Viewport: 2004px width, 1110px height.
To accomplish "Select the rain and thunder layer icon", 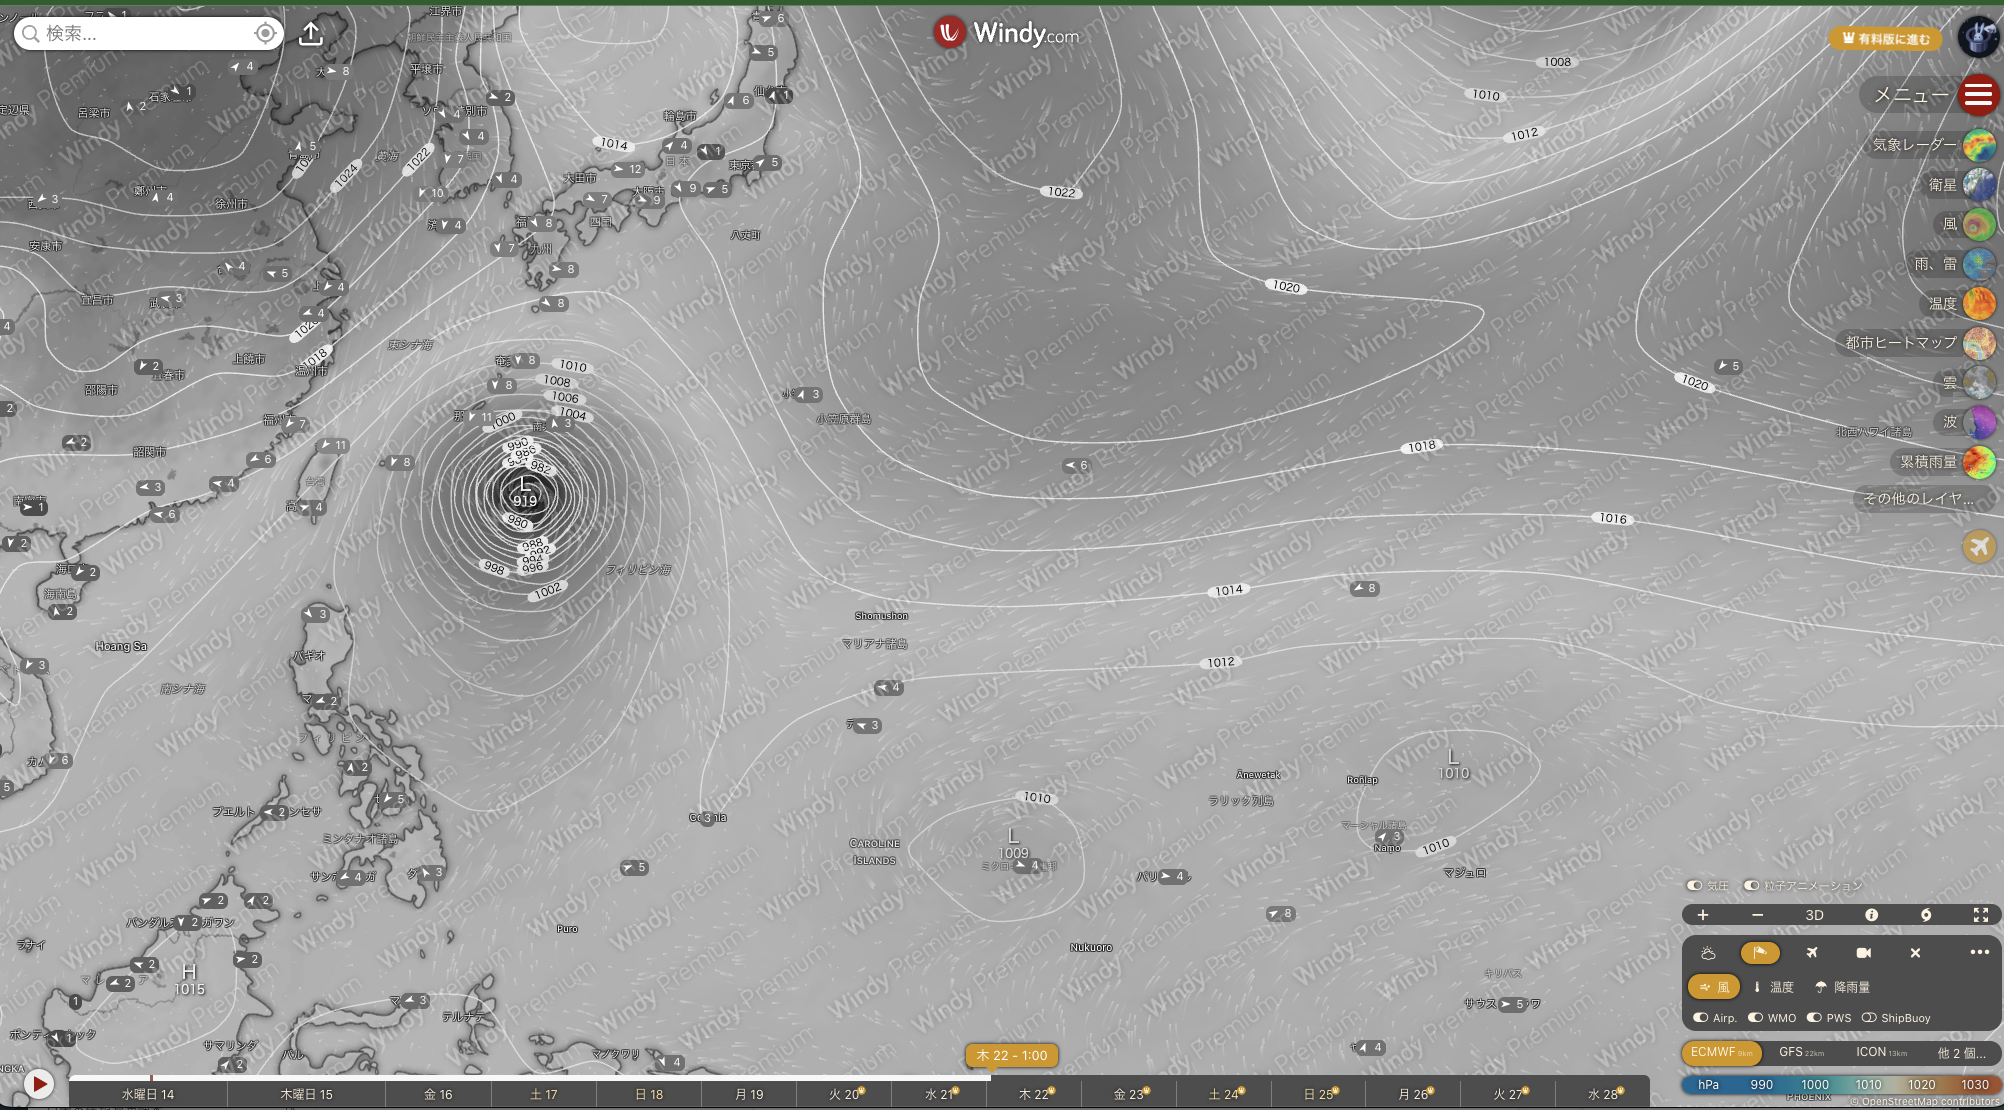I will coord(1978,264).
